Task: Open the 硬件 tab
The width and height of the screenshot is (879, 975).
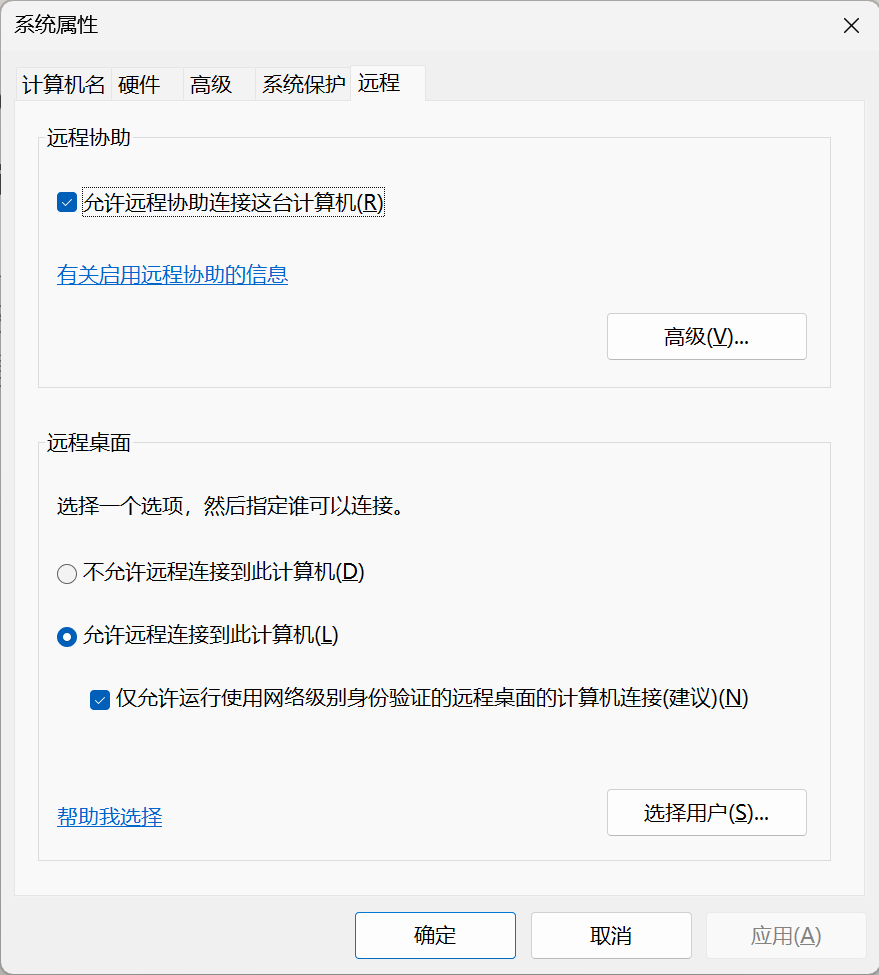Action: (139, 85)
